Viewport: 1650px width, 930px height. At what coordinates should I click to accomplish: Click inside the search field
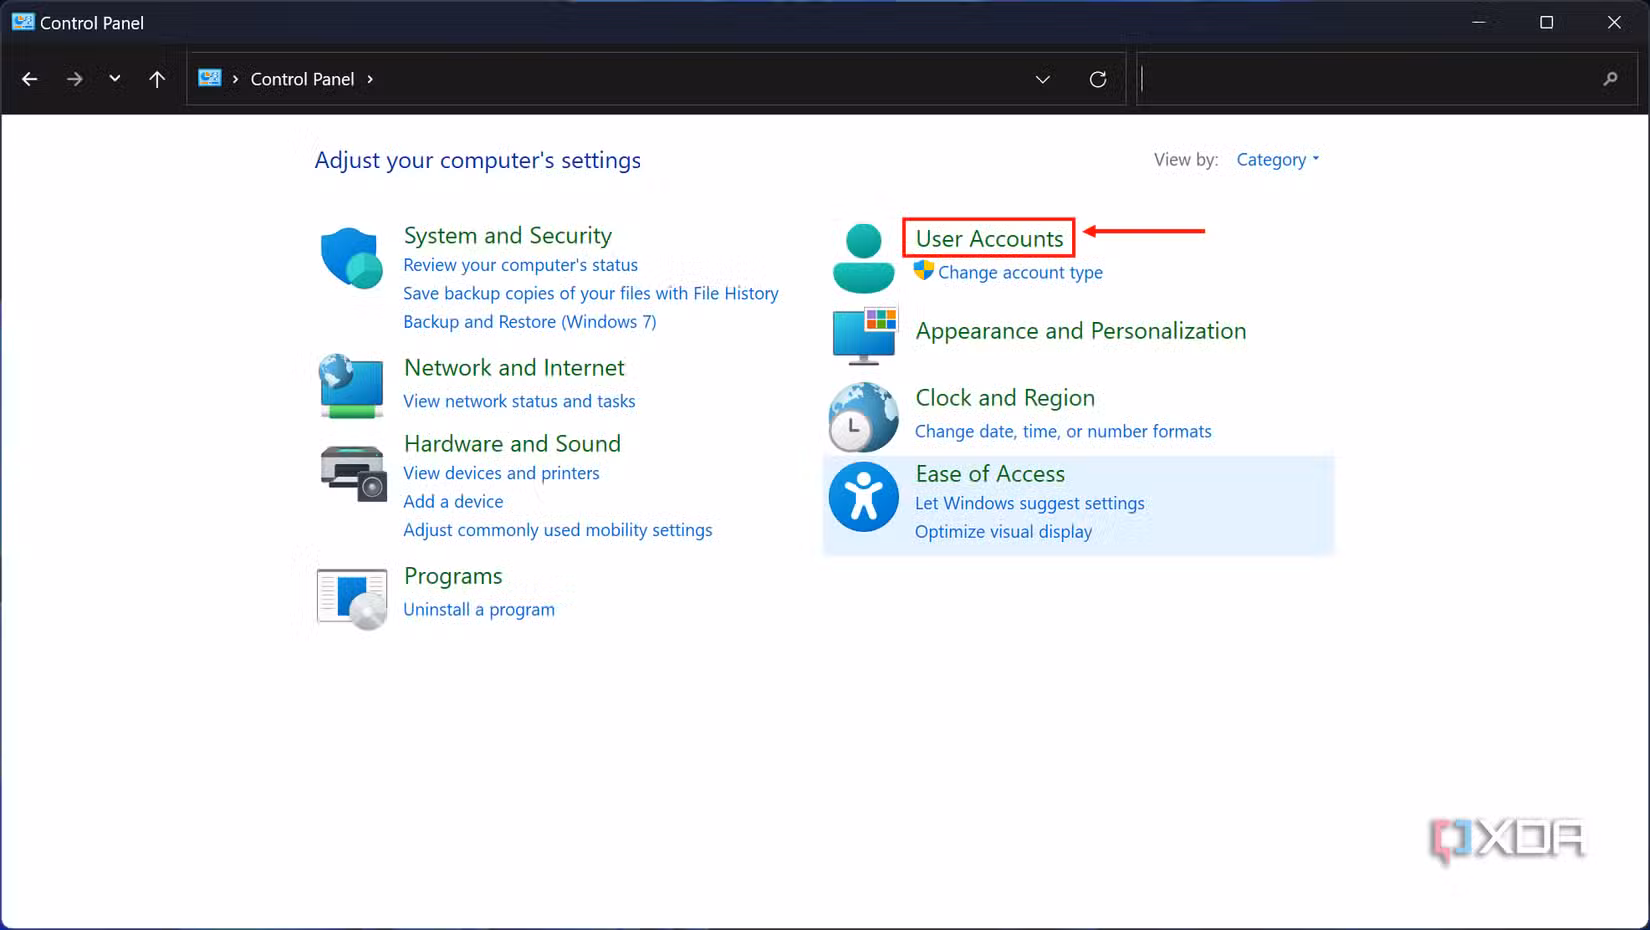(1380, 79)
